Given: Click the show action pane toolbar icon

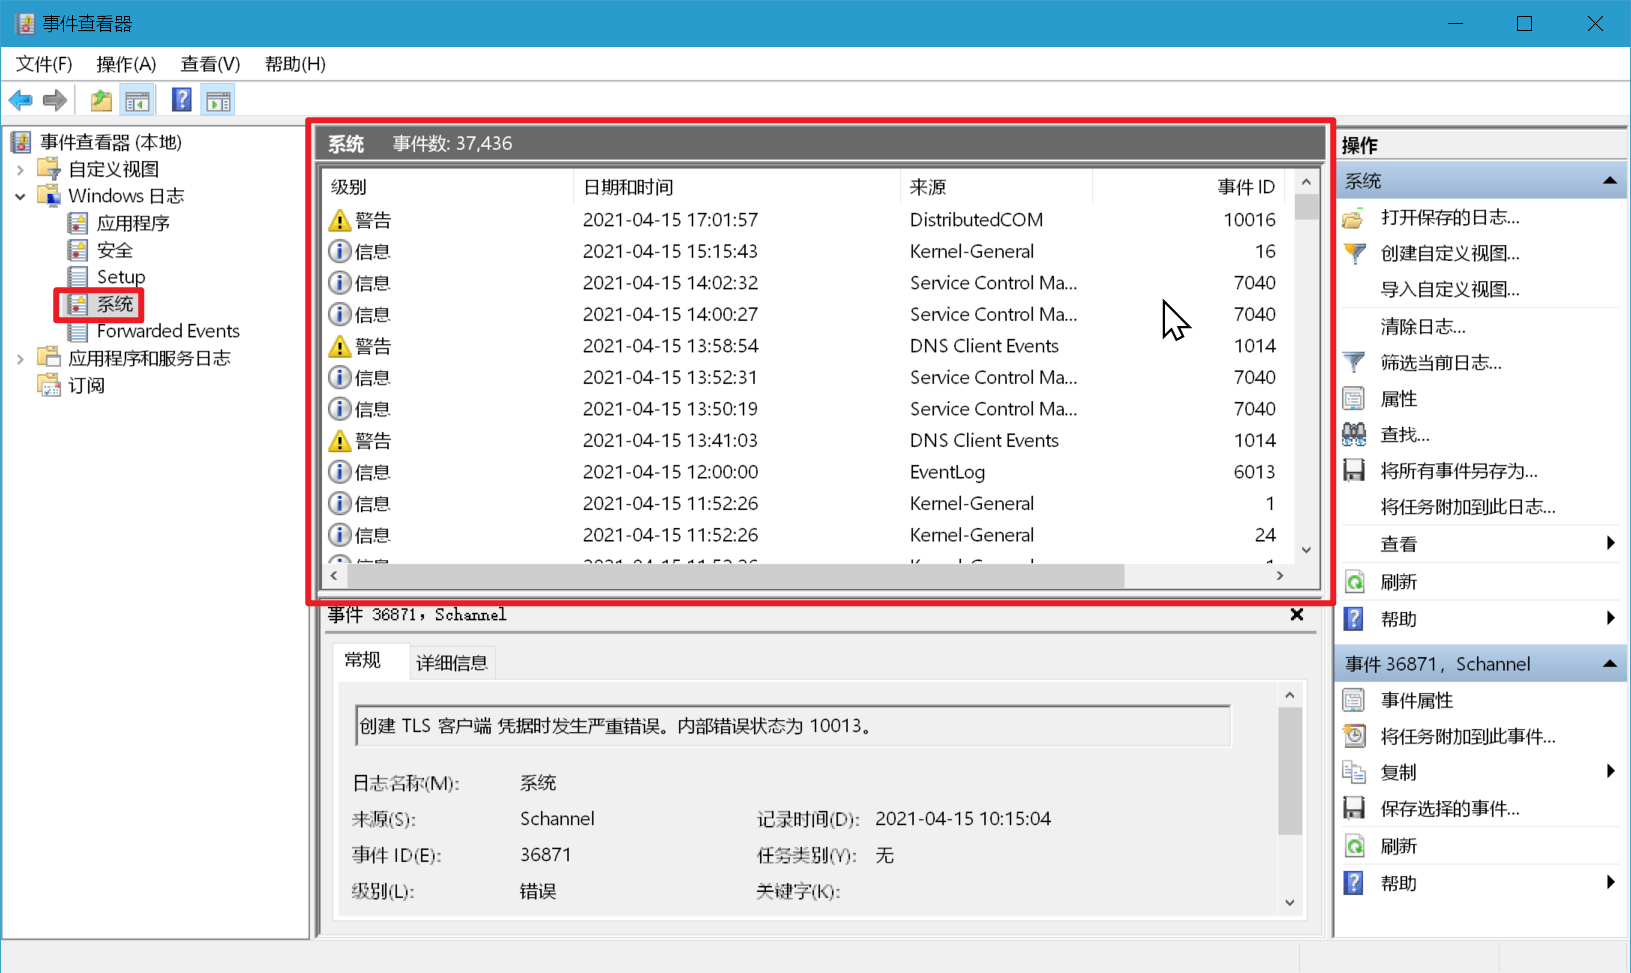Looking at the screenshot, I should (x=217, y=99).
